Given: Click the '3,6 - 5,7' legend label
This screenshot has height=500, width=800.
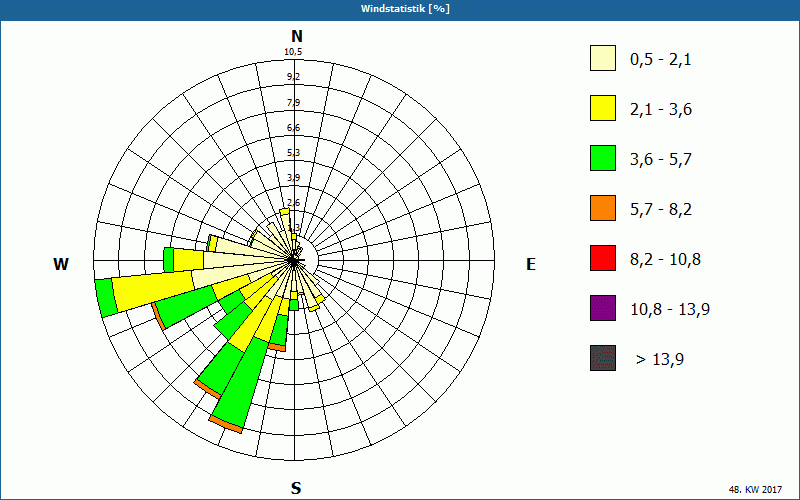Looking at the screenshot, I should tap(661, 160).
